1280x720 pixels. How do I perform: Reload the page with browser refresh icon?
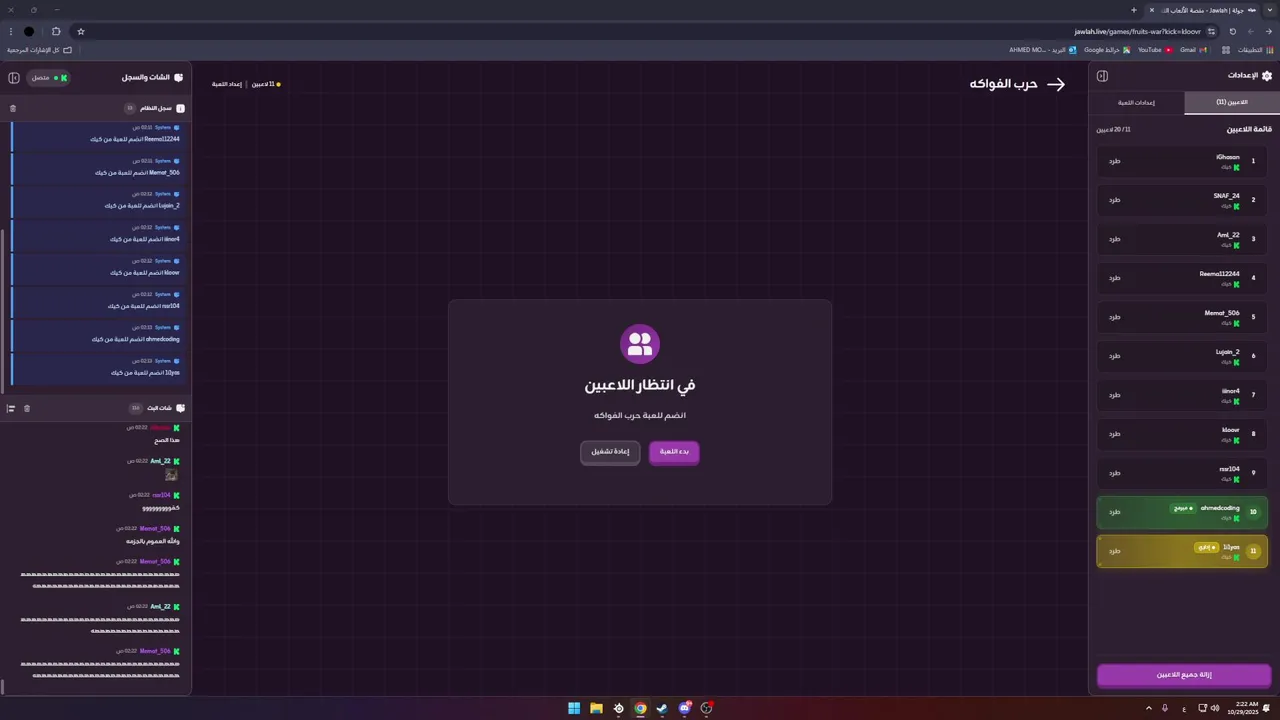(1232, 31)
